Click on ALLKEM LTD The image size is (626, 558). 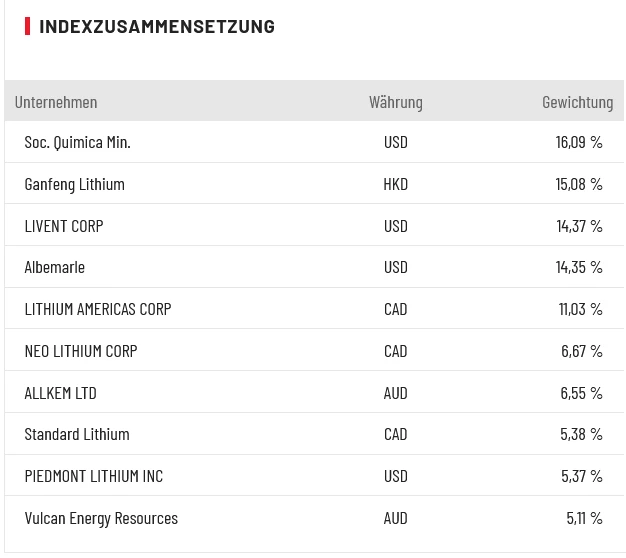coord(60,393)
